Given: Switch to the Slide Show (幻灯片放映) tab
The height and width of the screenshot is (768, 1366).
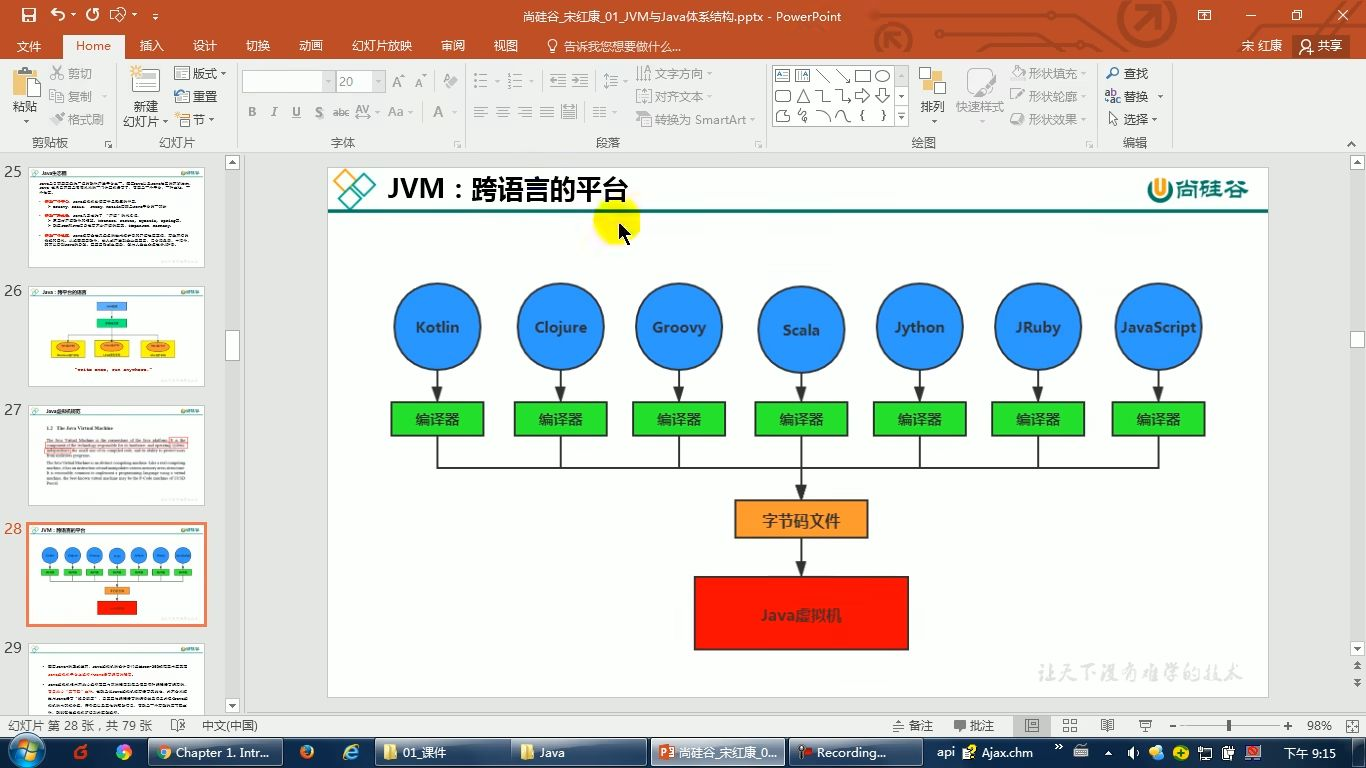Looking at the screenshot, I should point(382,46).
